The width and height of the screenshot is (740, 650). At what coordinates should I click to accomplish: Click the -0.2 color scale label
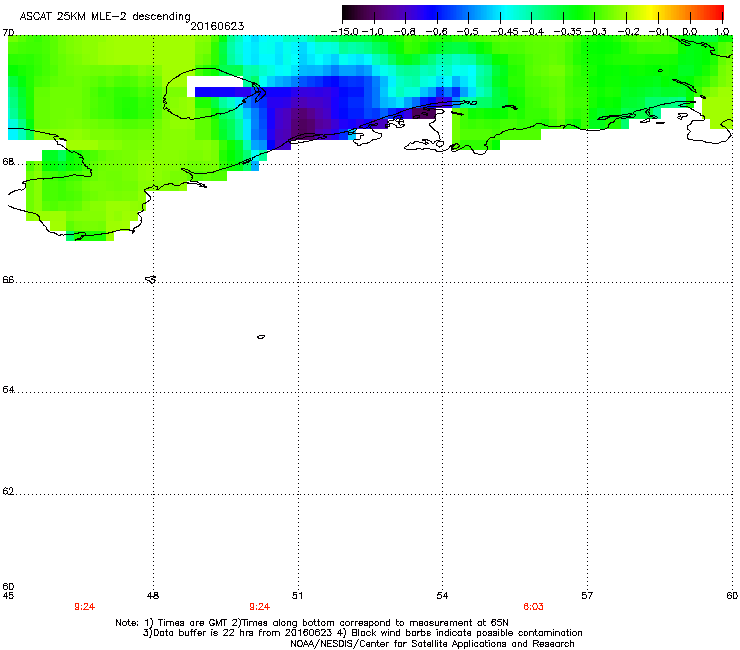click(629, 32)
